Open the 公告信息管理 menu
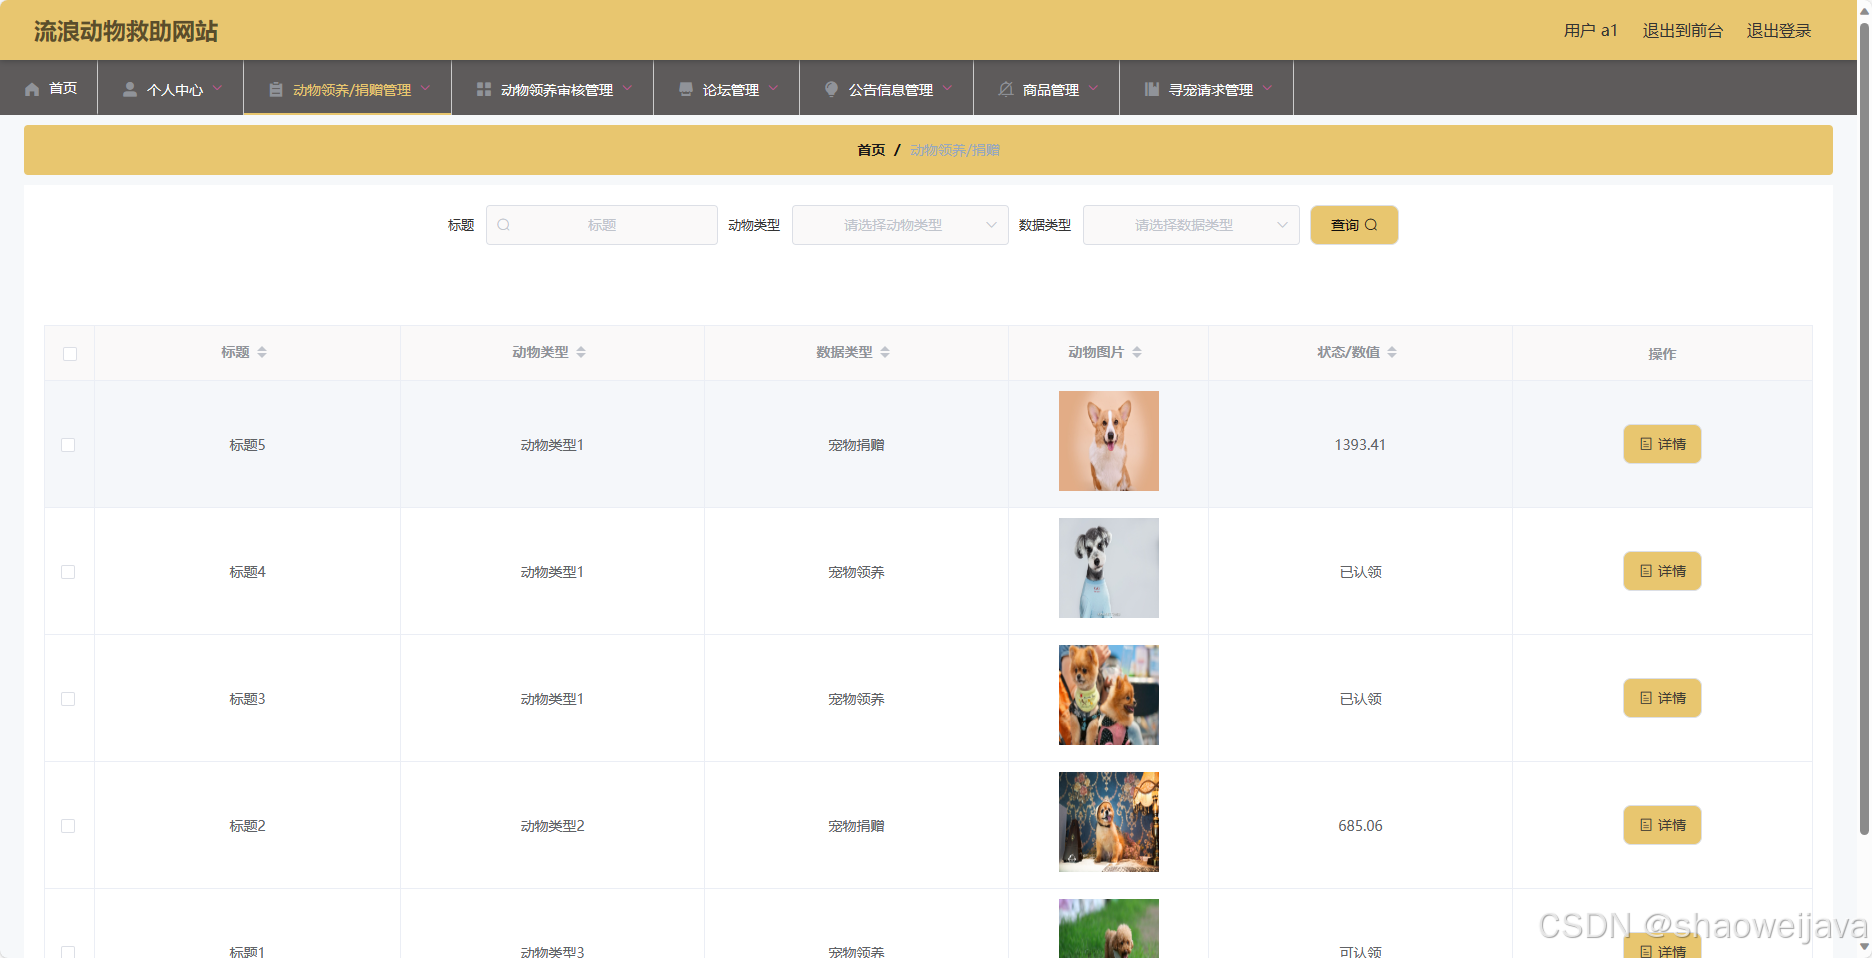 887,88
